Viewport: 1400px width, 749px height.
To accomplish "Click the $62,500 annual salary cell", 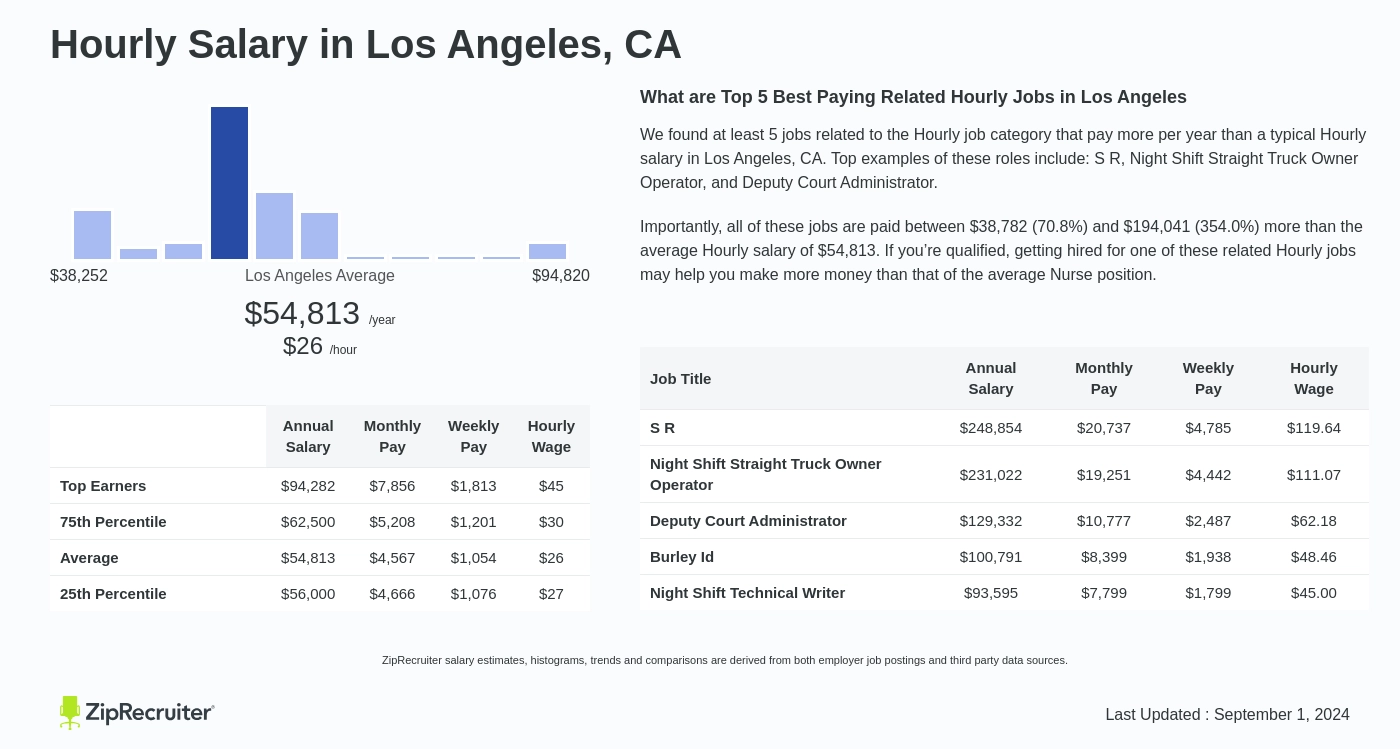I will [x=308, y=522].
